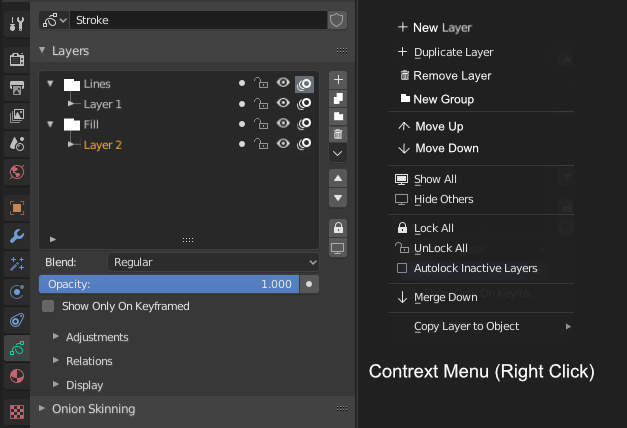Image resolution: width=627 pixels, height=428 pixels.
Task: Collapse the Layers panel header
Action: 192,51
